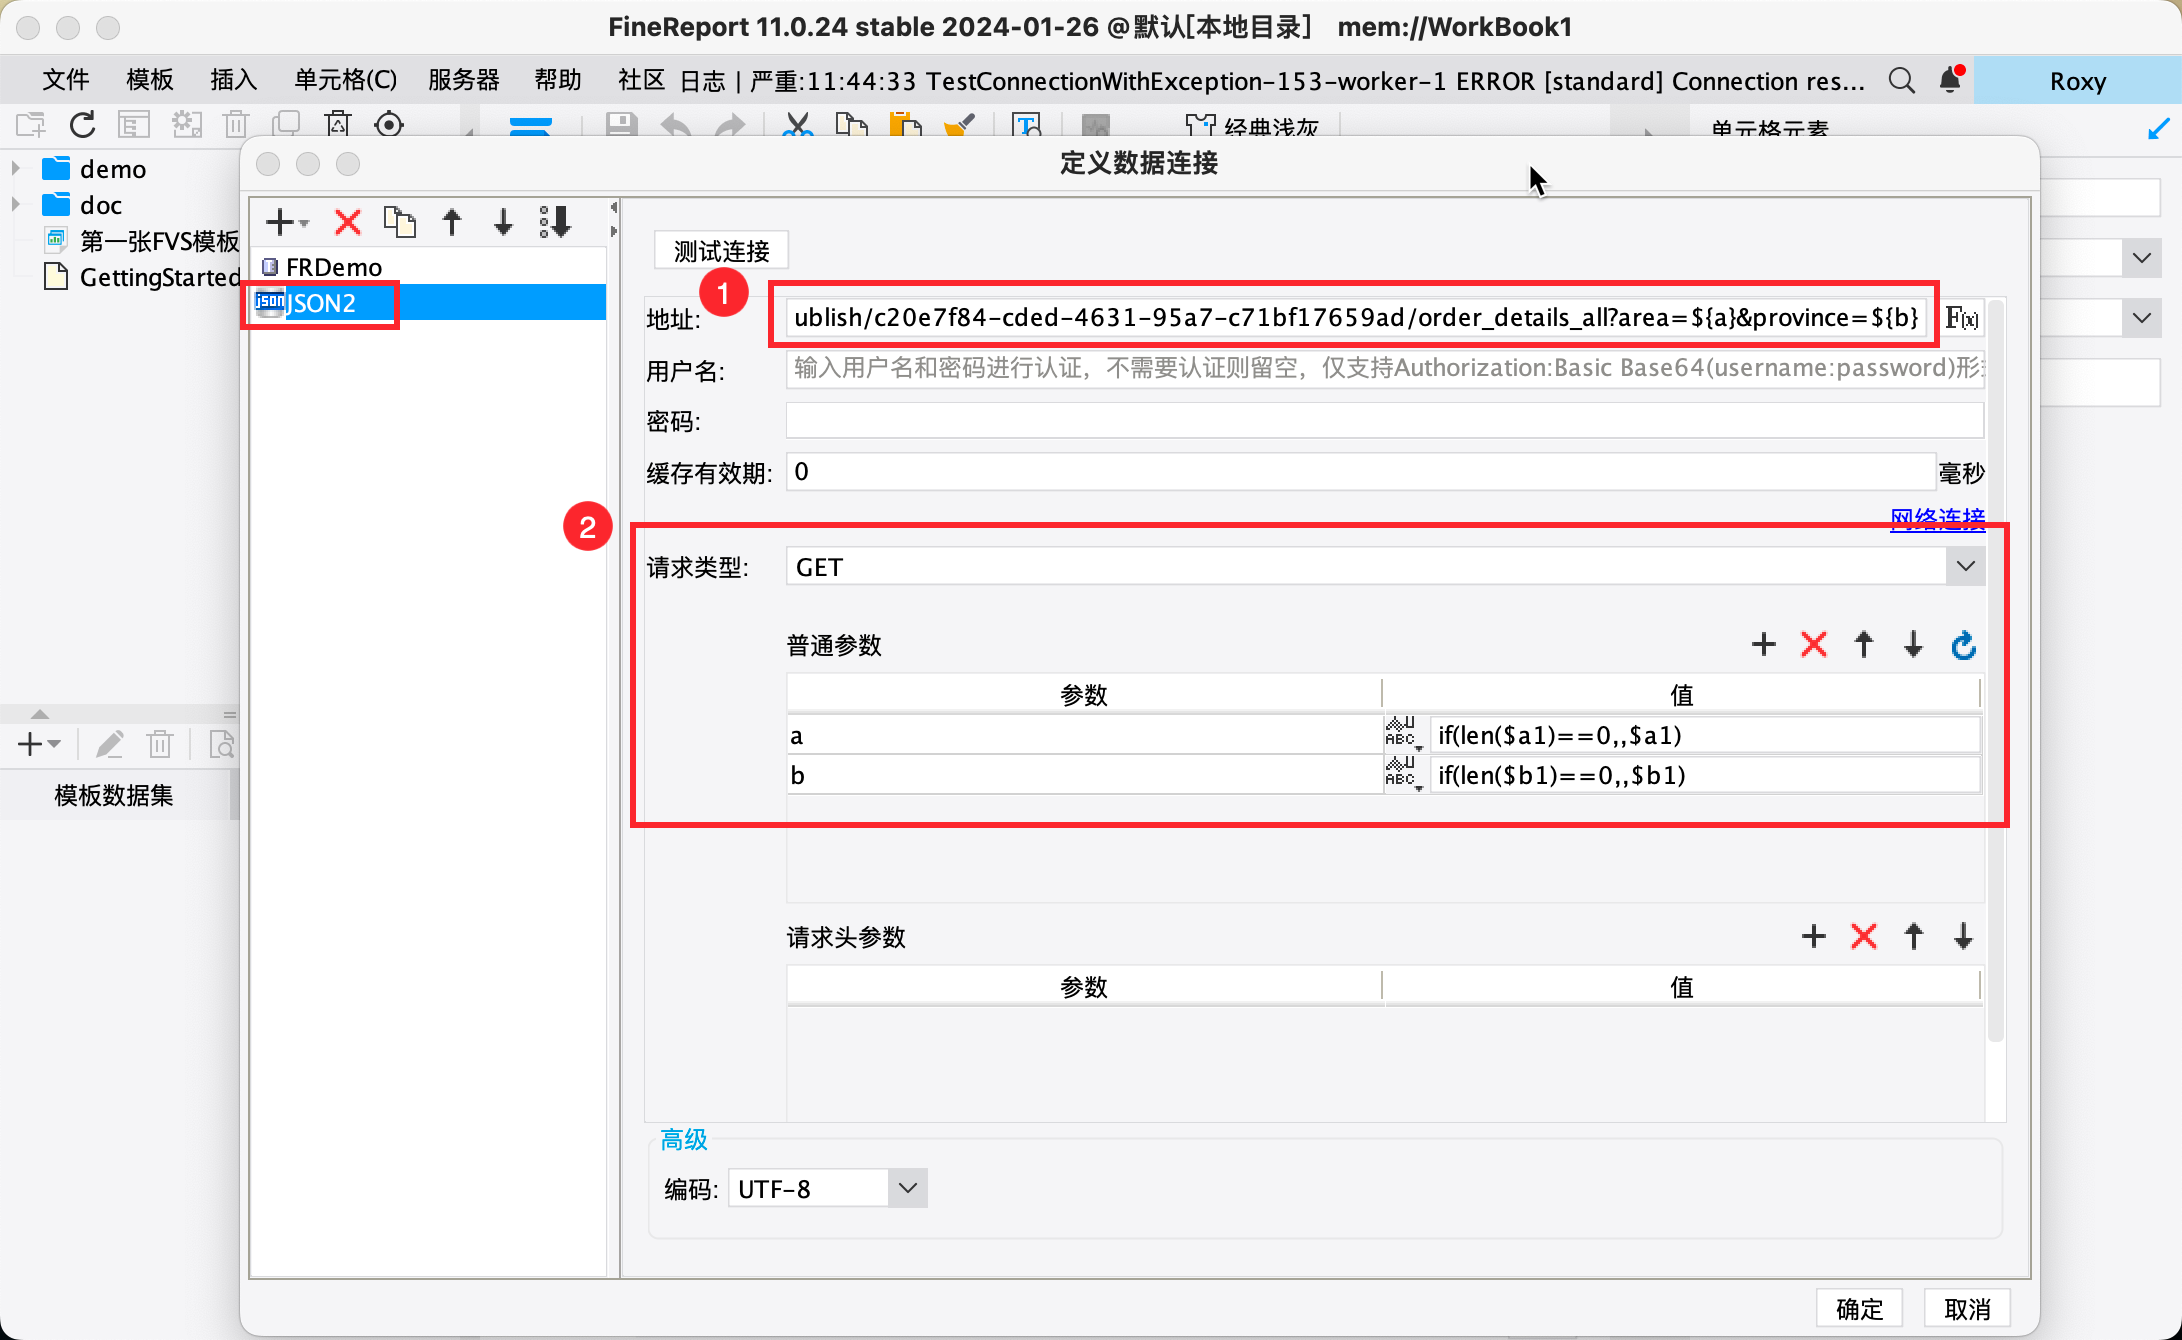The width and height of the screenshot is (2182, 1340).
Task: Add a request header parameter
Action: coord(1813,937)
